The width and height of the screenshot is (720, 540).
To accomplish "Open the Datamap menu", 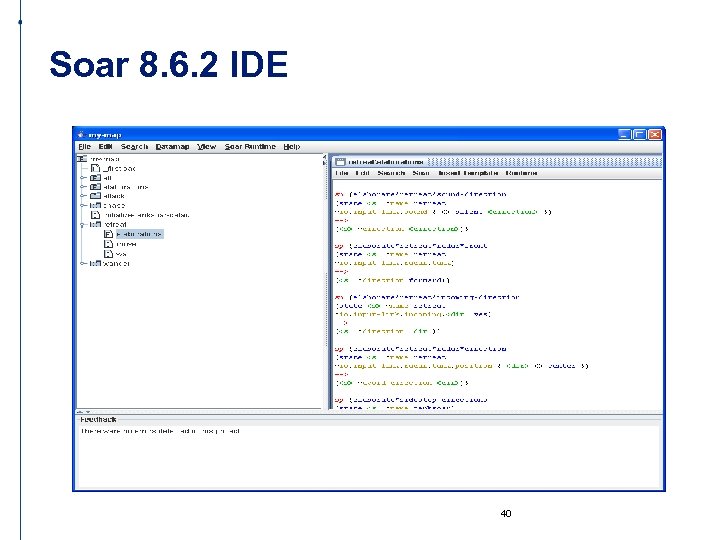I will tap(172, 146).
